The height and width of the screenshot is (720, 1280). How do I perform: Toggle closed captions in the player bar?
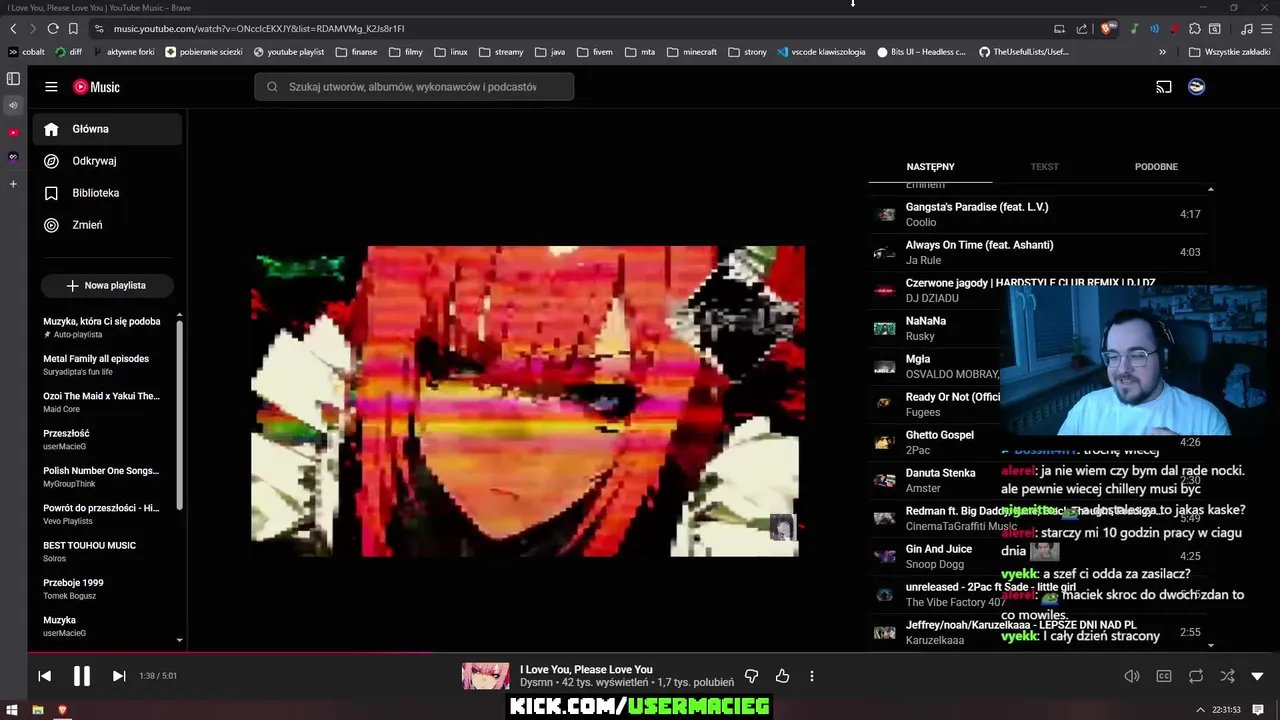(1164, 676)
